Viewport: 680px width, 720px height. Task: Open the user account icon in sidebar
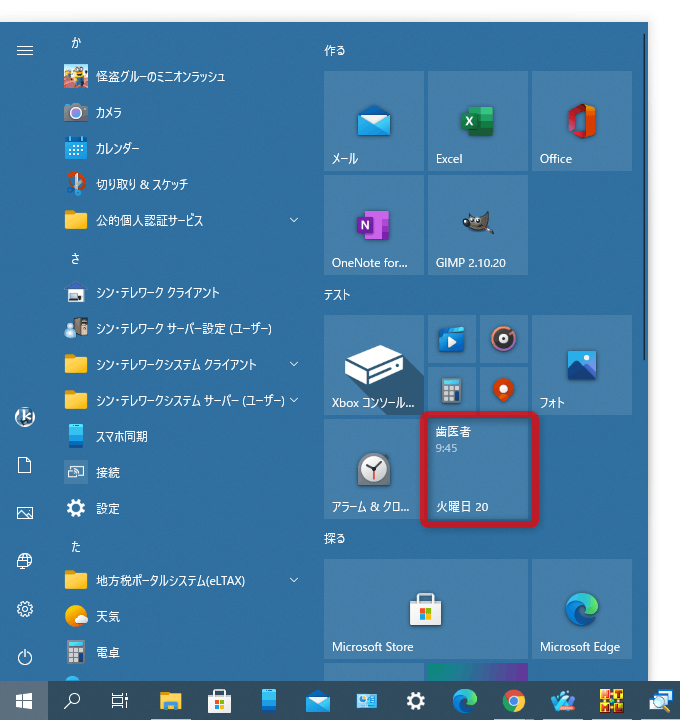point(25,417)
